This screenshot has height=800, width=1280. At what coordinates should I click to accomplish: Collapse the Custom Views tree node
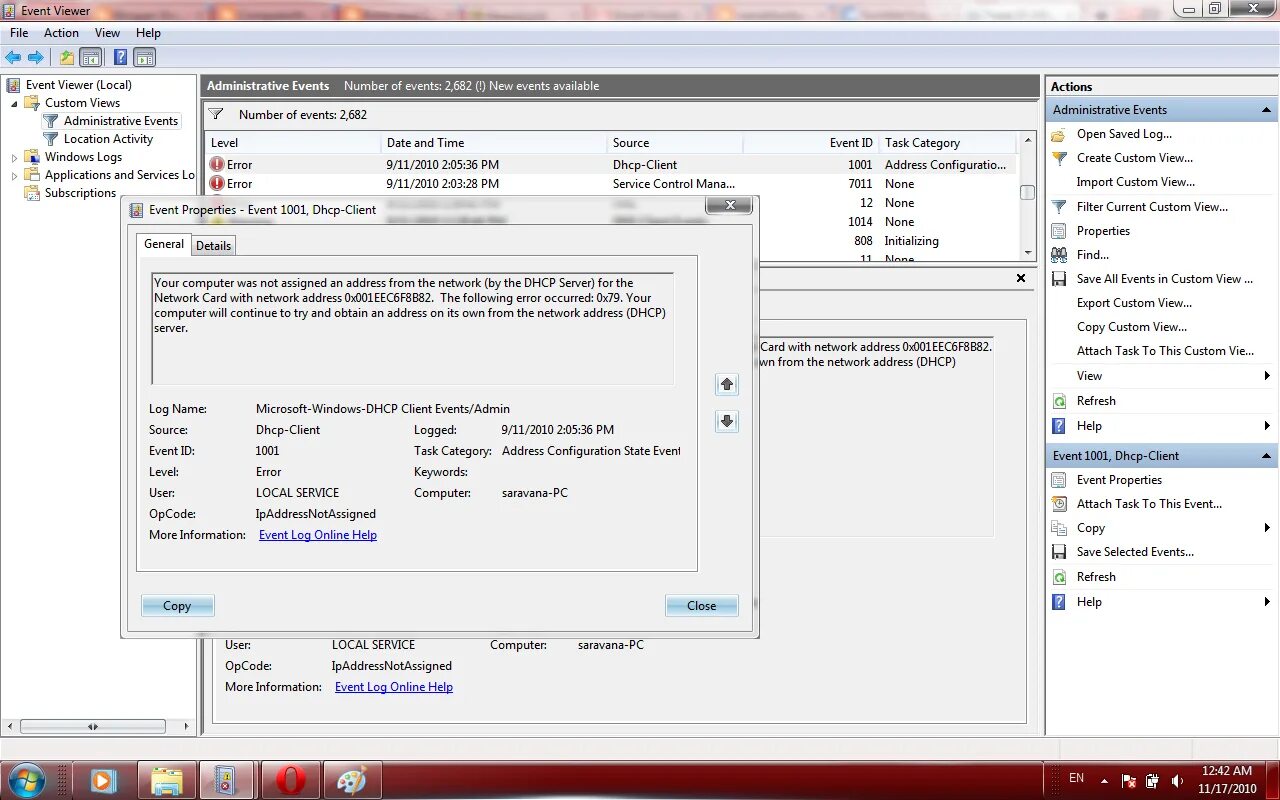14,104
